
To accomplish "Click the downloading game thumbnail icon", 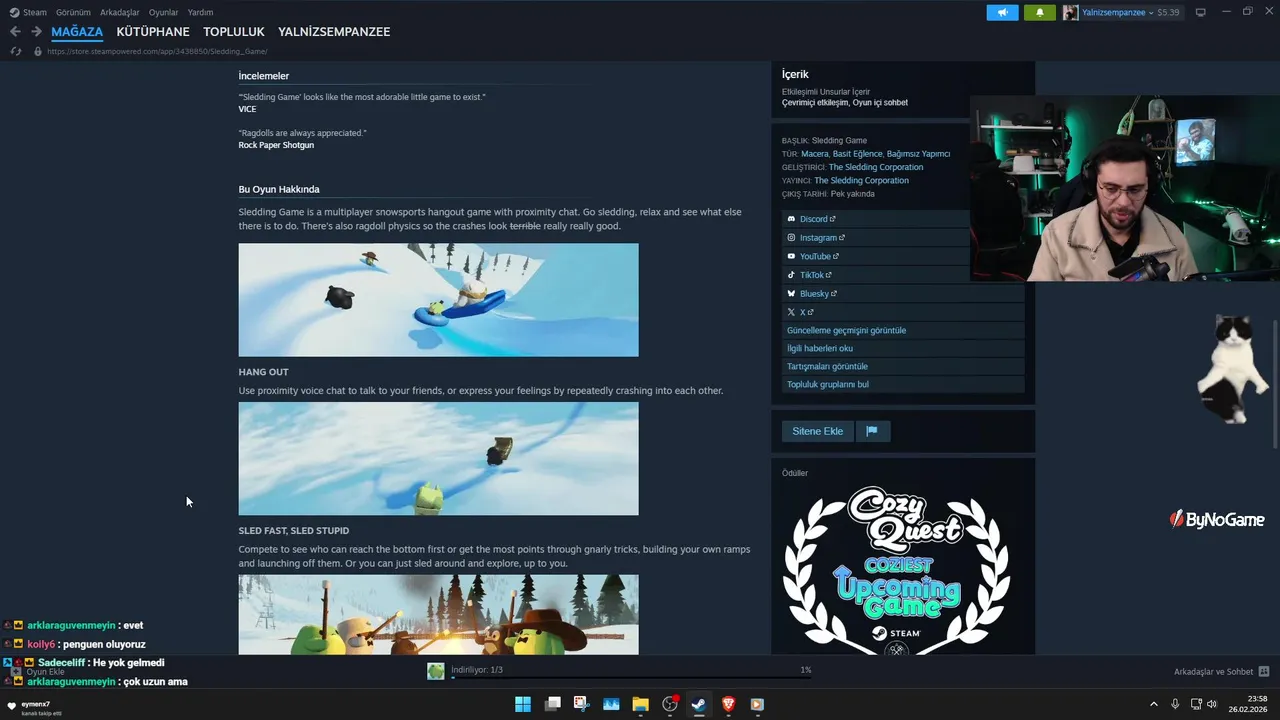I will point(436,671).
